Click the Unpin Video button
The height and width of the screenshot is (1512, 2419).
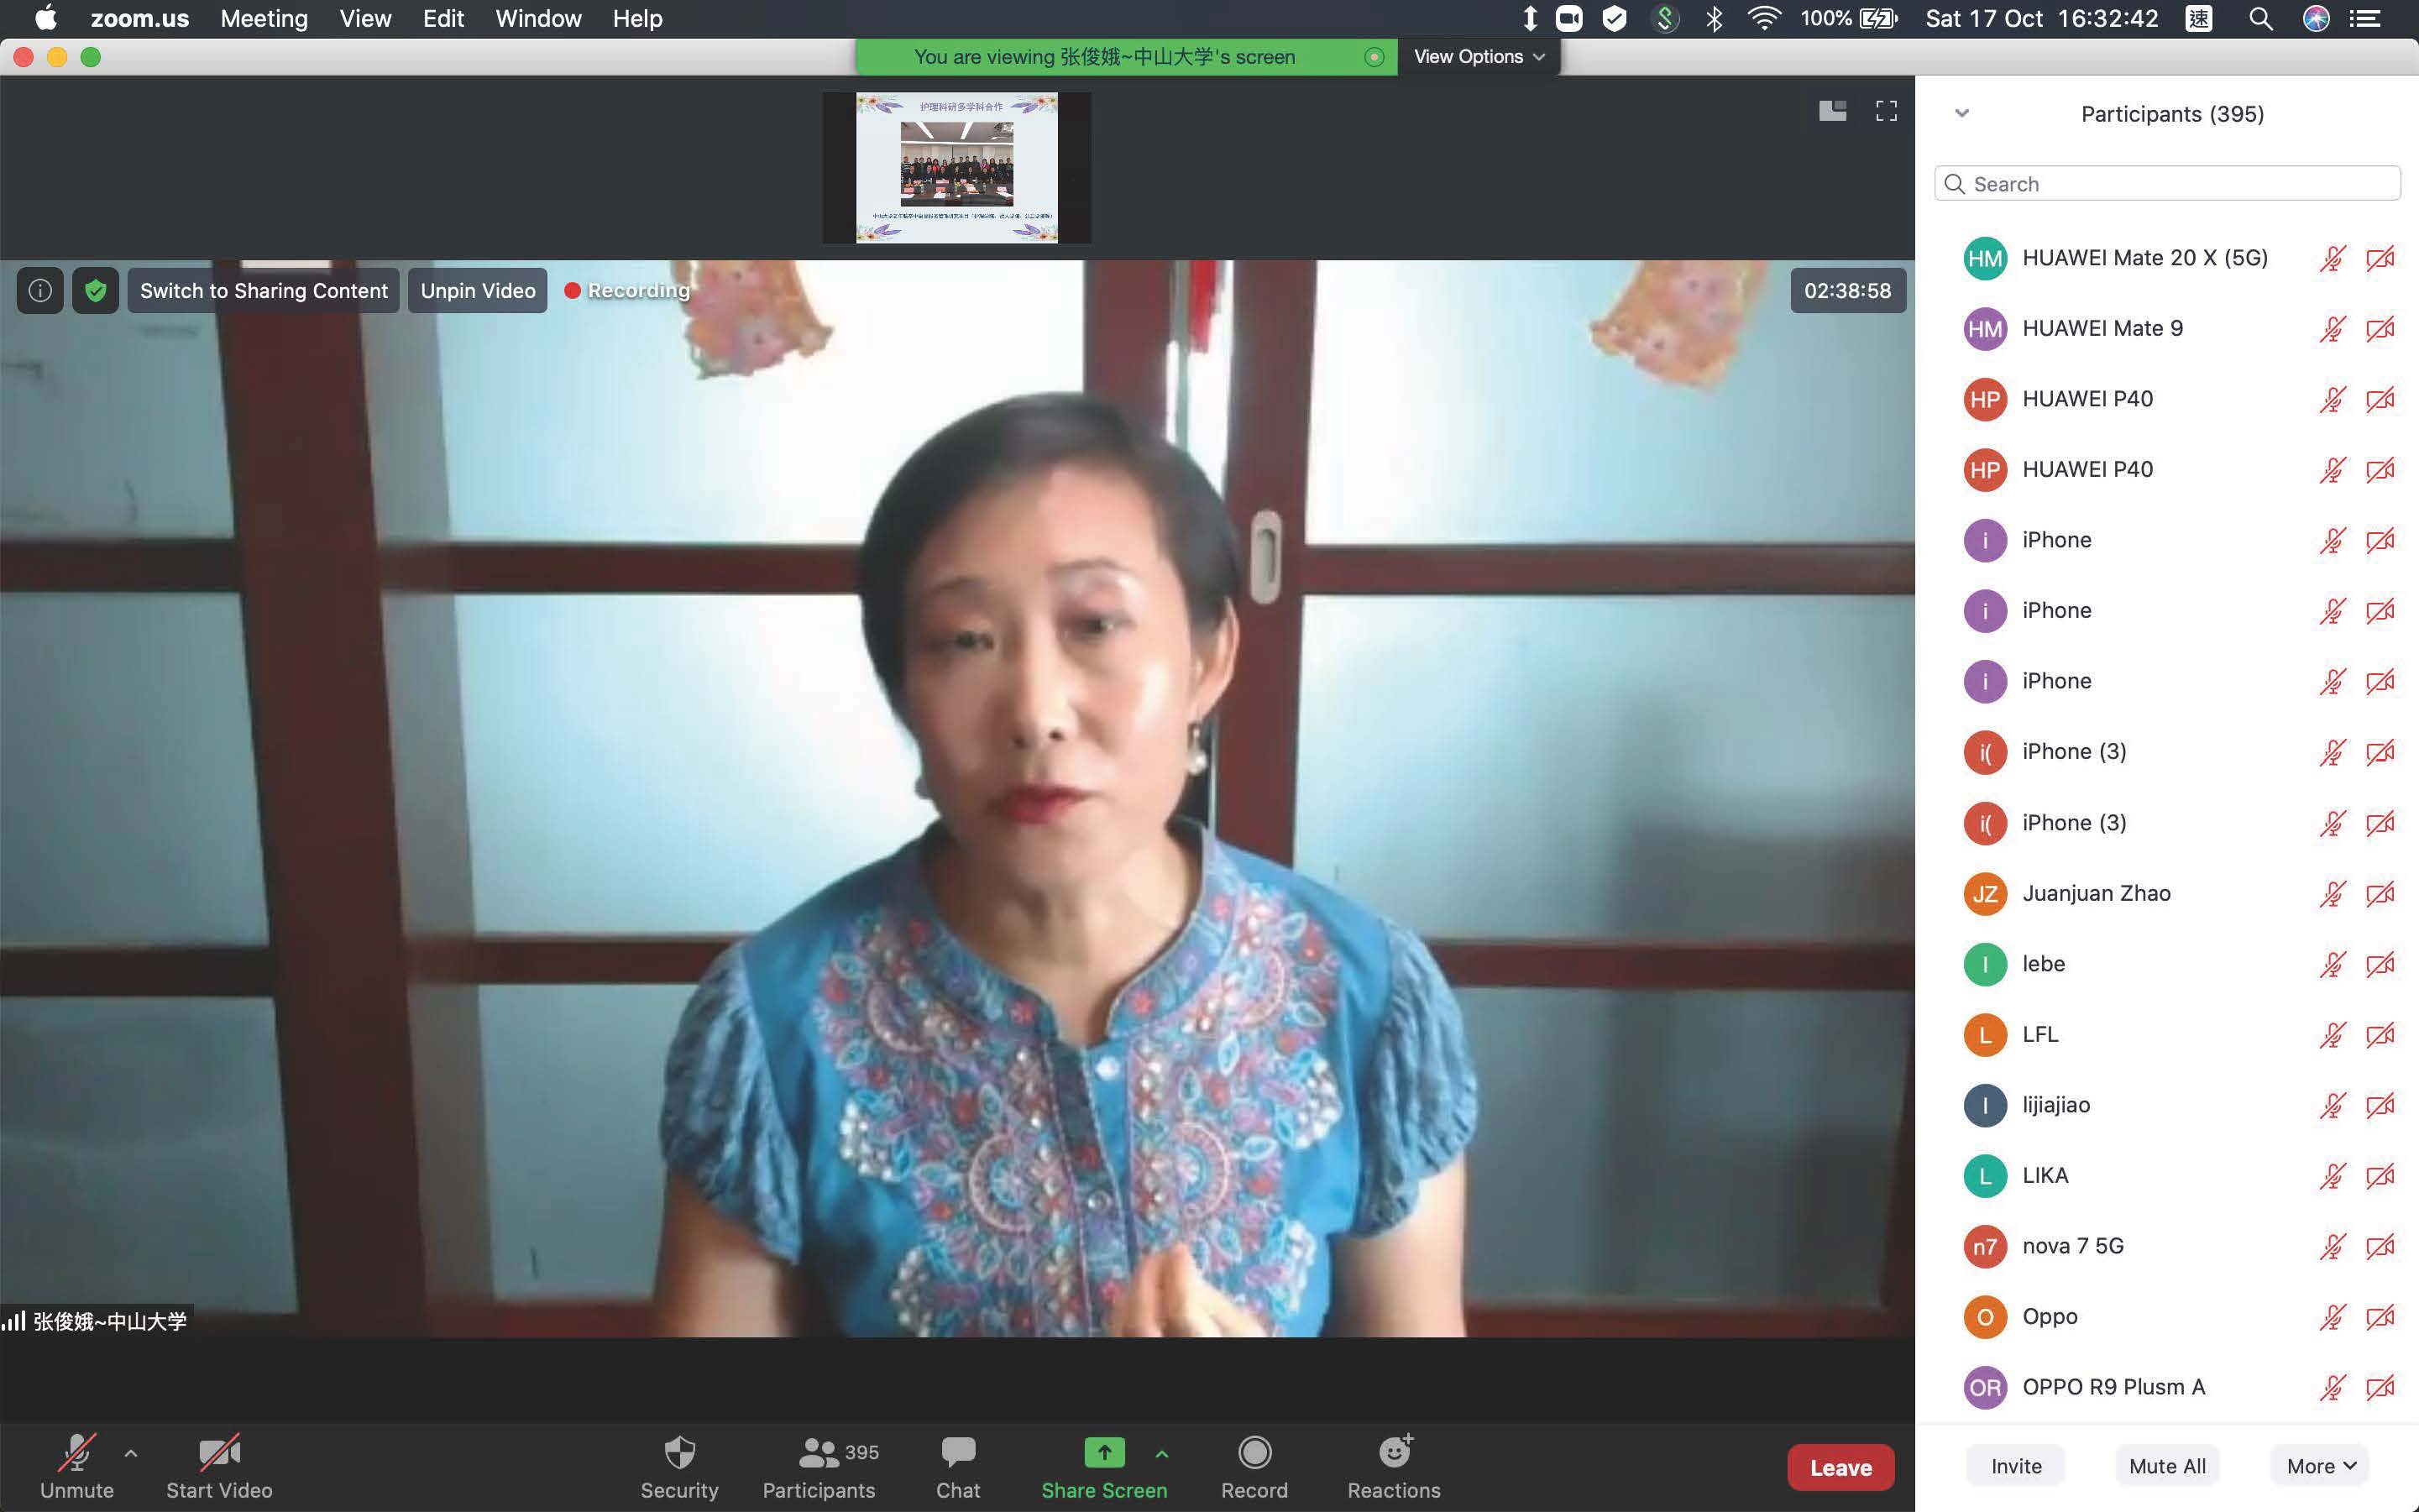click(x=477, y=291)
